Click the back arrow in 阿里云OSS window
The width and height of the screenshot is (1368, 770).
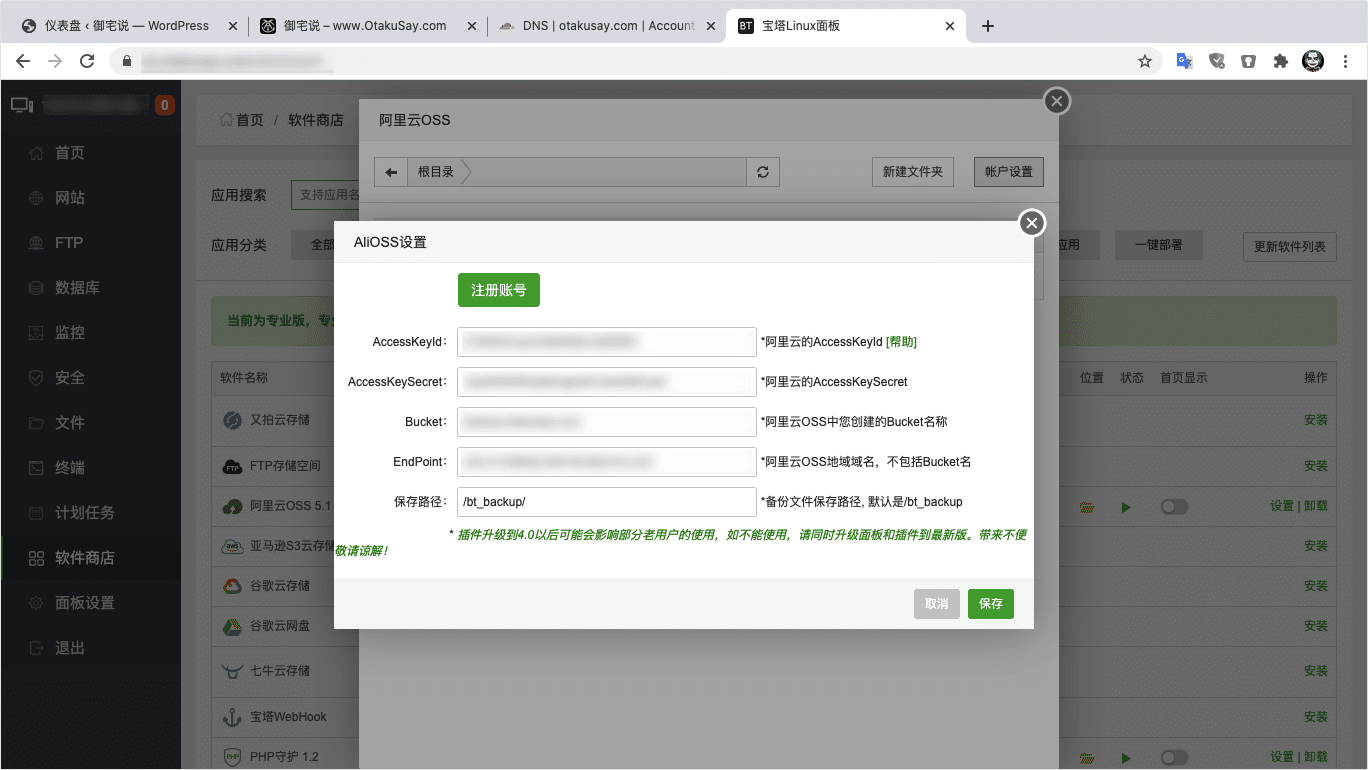pos(391,172)
